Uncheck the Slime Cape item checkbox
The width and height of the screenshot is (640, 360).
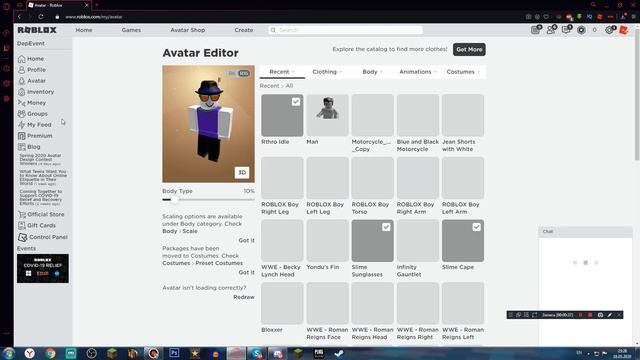pos(476,227)
